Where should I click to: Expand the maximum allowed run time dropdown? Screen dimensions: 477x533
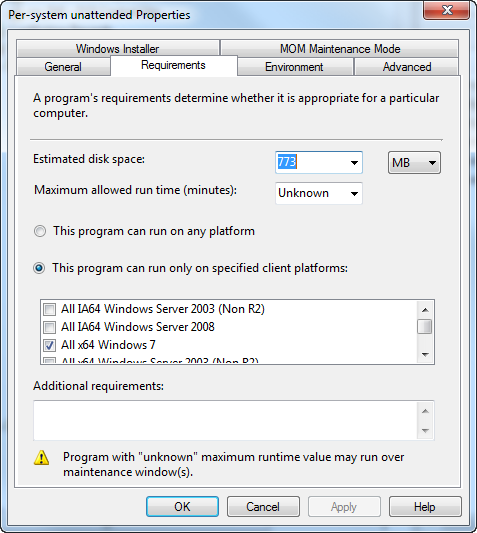pyautogui.click(x=354, y=194)
